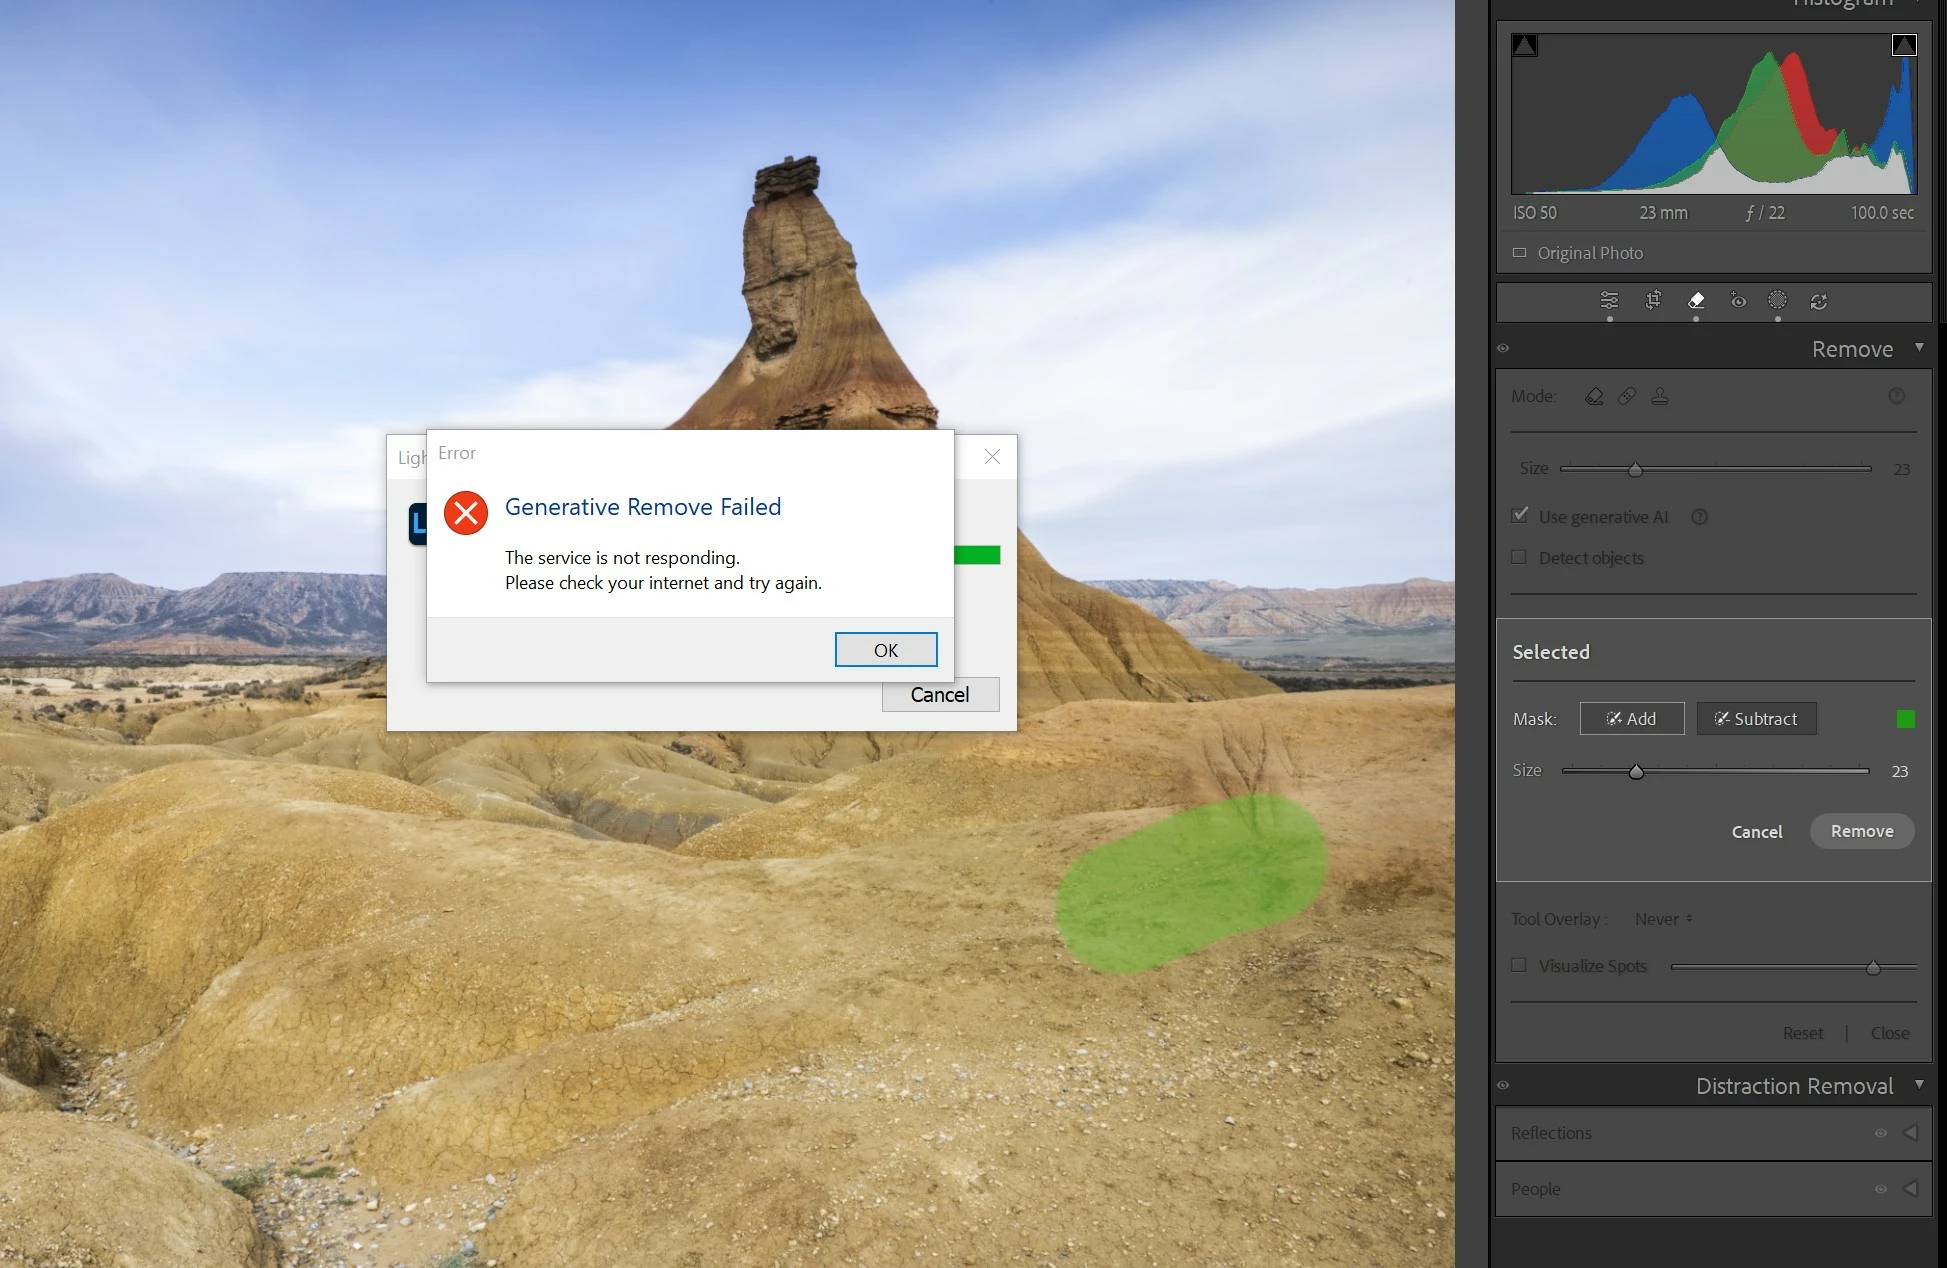The width and height of the screenshot is (1947, 1268).
Task: Toggle Original Photo option in histogram
Action: coord(1520,253)
